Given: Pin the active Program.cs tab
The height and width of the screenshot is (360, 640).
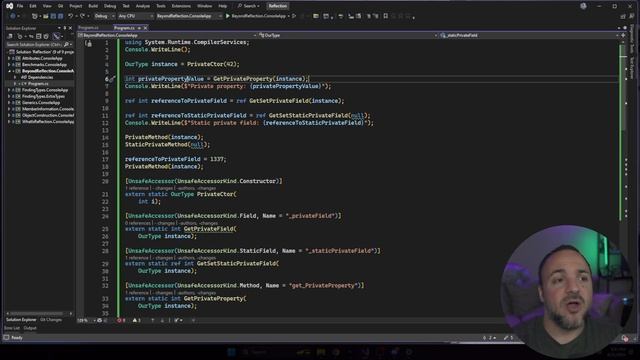Looking at the screenshot, I should 139,28.
